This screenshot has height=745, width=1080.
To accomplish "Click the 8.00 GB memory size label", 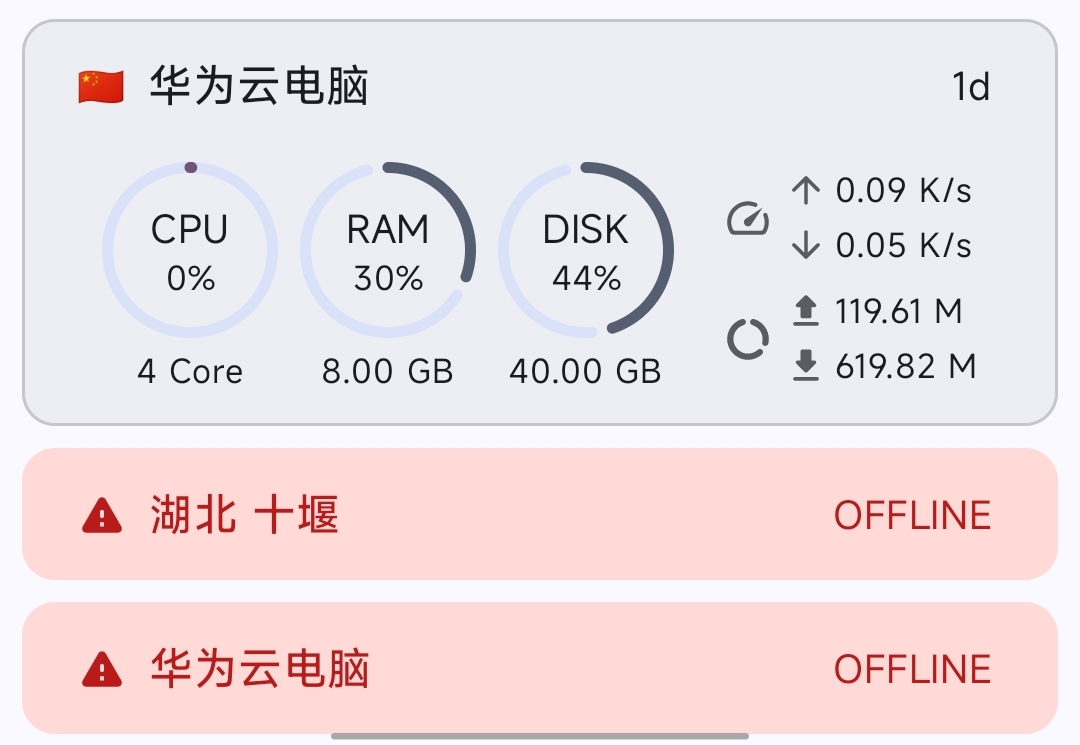I will point(388,372).
